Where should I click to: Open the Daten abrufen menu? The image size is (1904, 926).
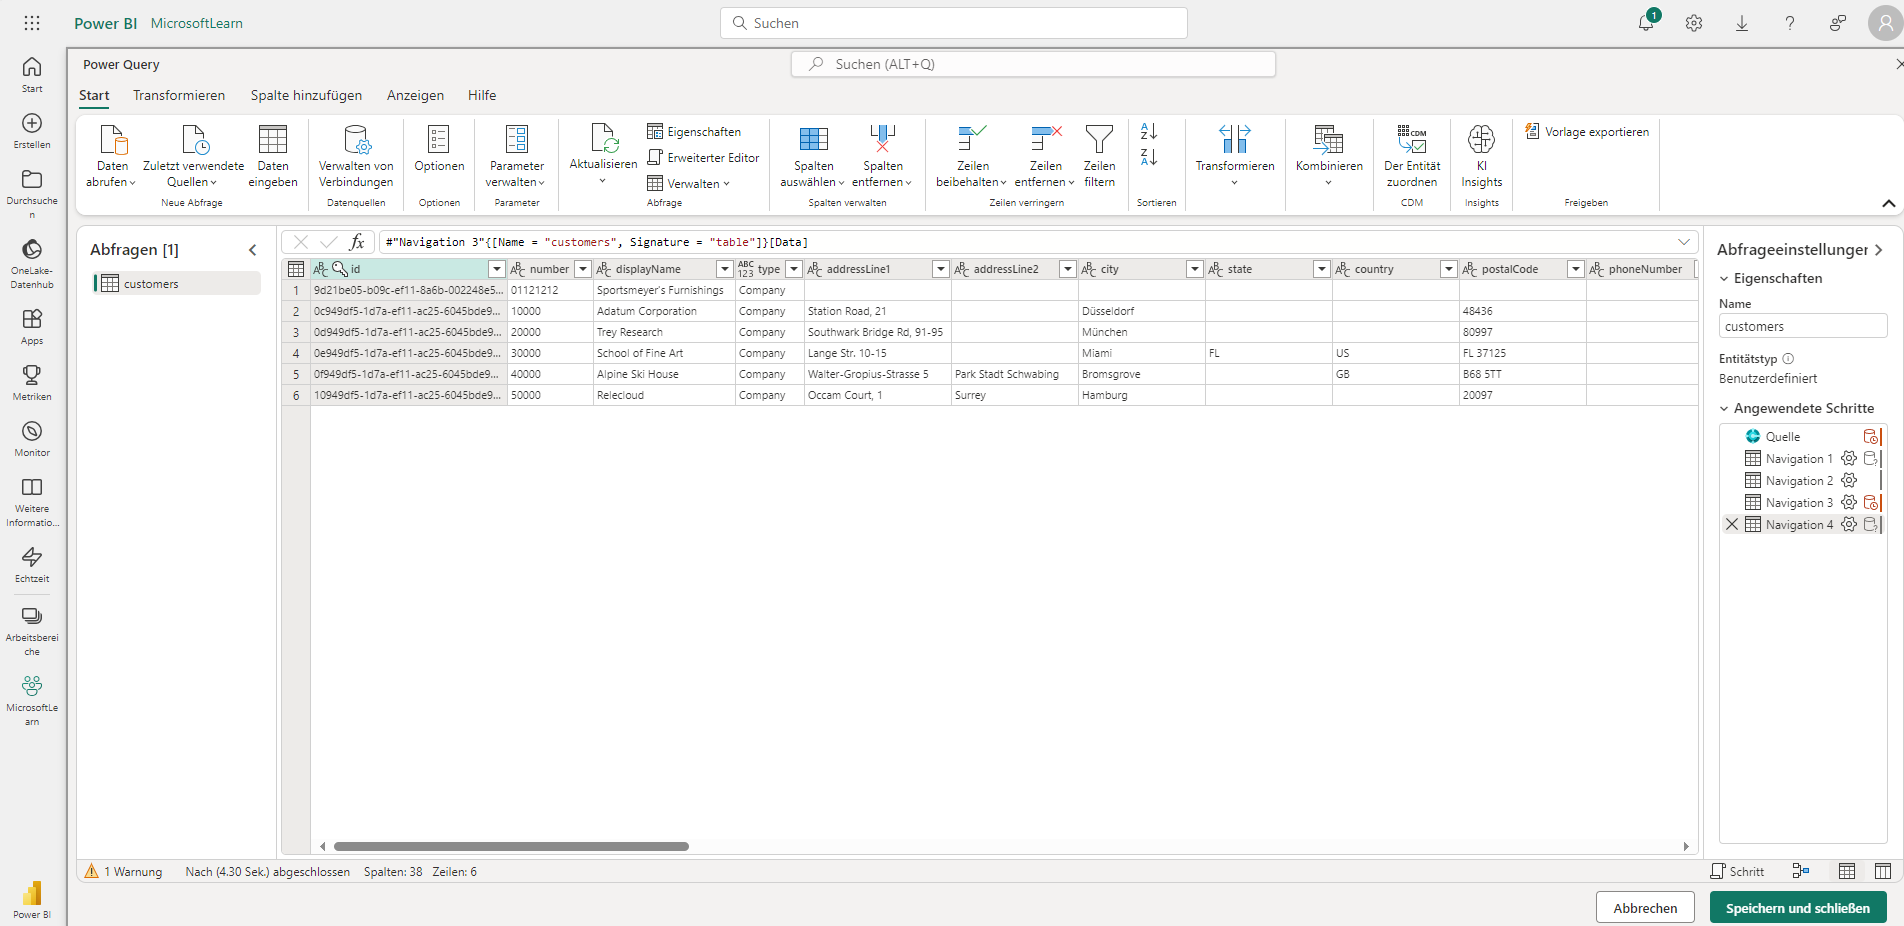pos(112,156)
